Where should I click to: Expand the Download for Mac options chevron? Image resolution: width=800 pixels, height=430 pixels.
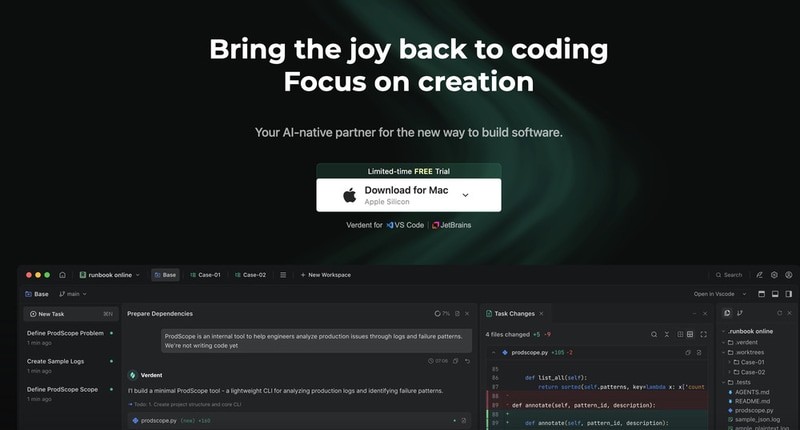[x=465, y=195]
